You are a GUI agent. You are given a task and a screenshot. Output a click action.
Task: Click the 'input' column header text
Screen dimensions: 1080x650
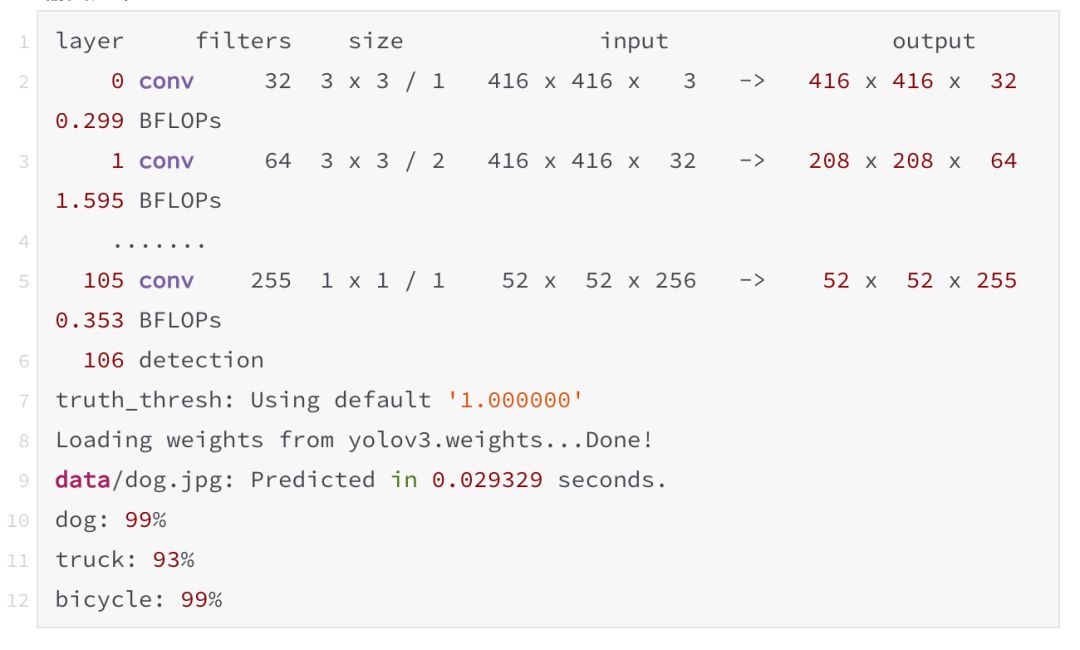click(633, 42)
